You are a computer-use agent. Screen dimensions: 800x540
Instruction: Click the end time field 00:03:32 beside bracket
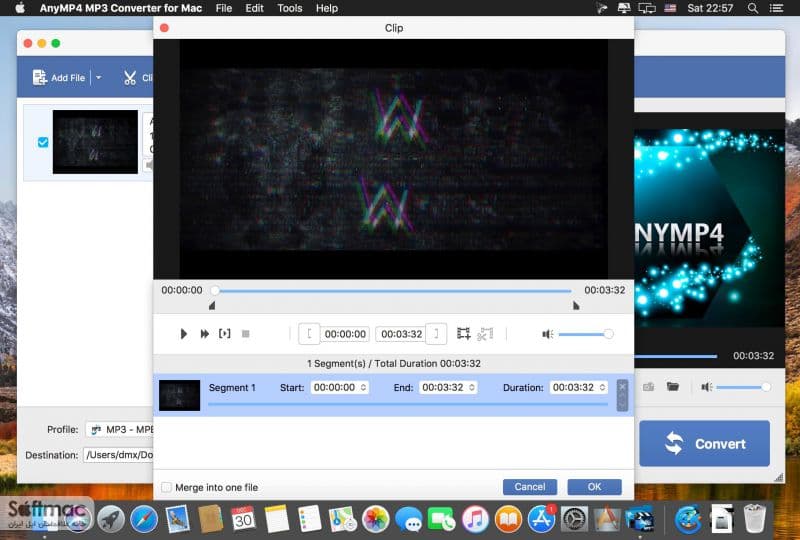402,334
